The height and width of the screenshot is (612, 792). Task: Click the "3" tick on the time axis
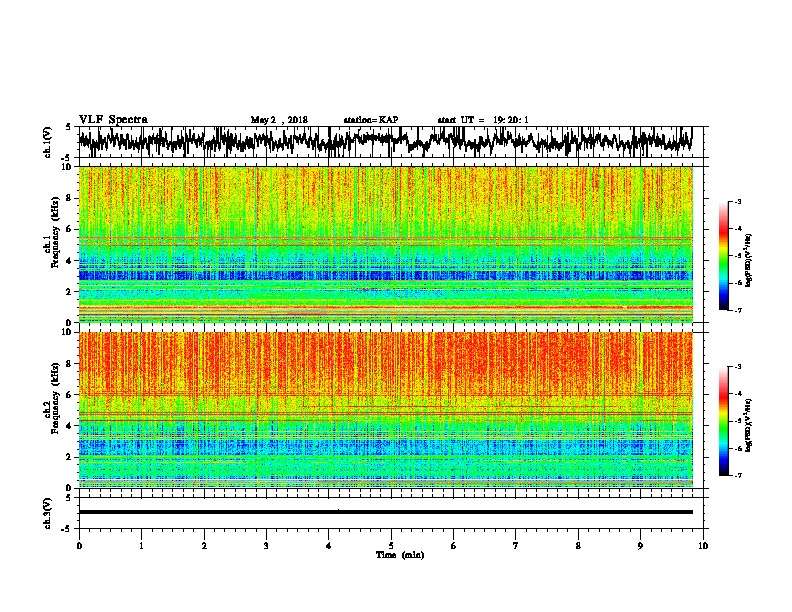266,546
